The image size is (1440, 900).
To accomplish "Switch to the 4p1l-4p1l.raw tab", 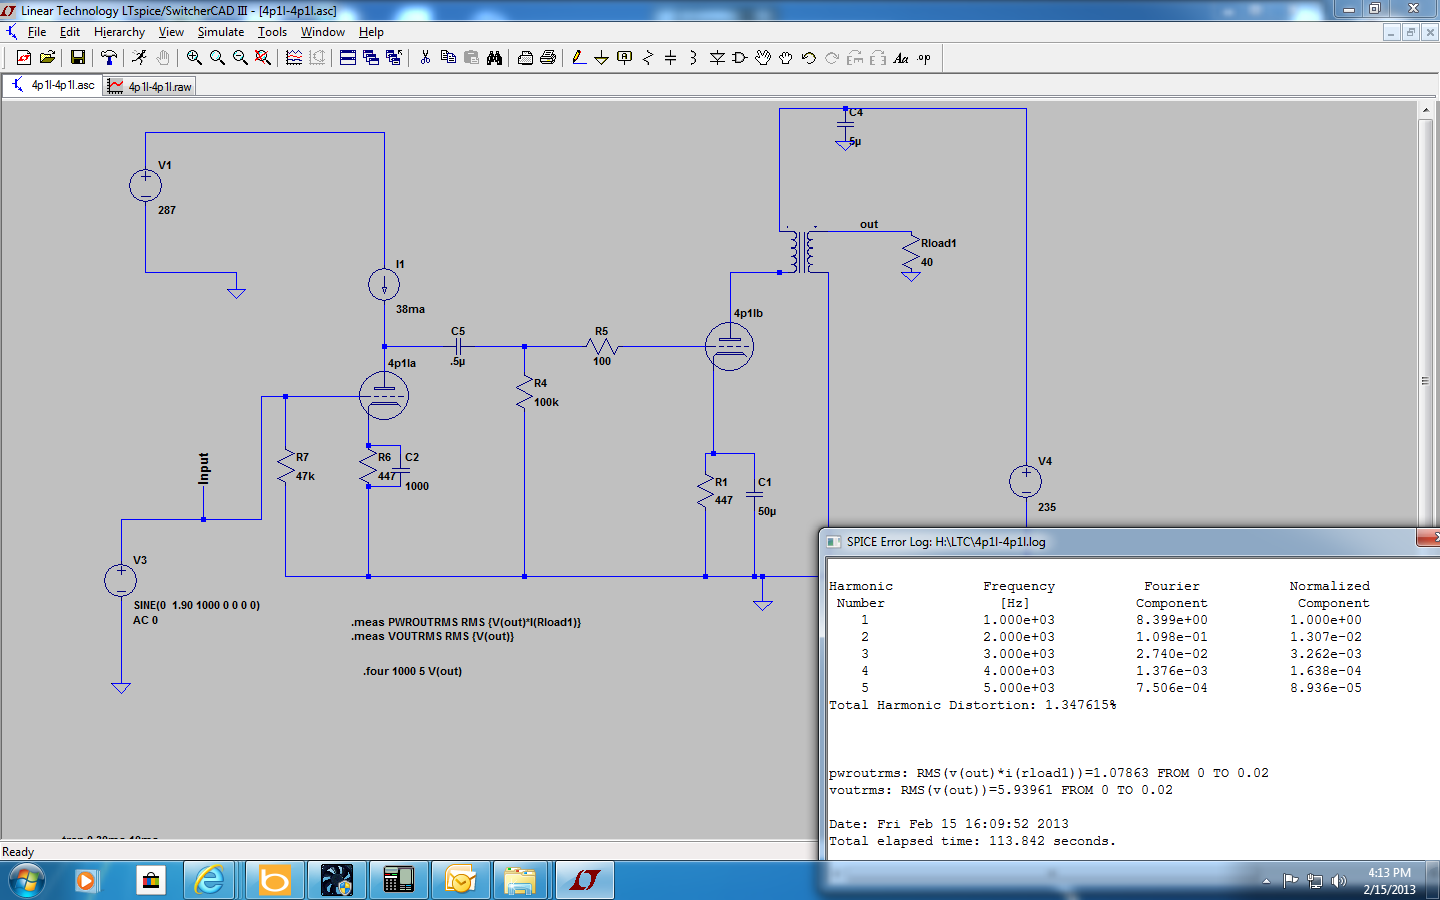I will pyautogui.click(x=150, y=87).
